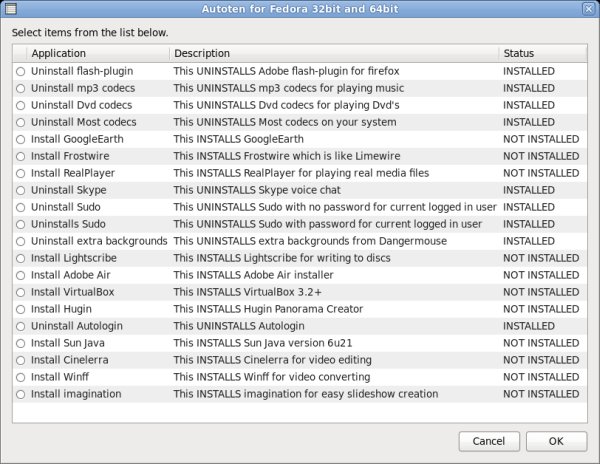The height and width of the screenshot is (464, 600).
Task: Choose the Install Hugin radio button
Action: tap(20, 309)
